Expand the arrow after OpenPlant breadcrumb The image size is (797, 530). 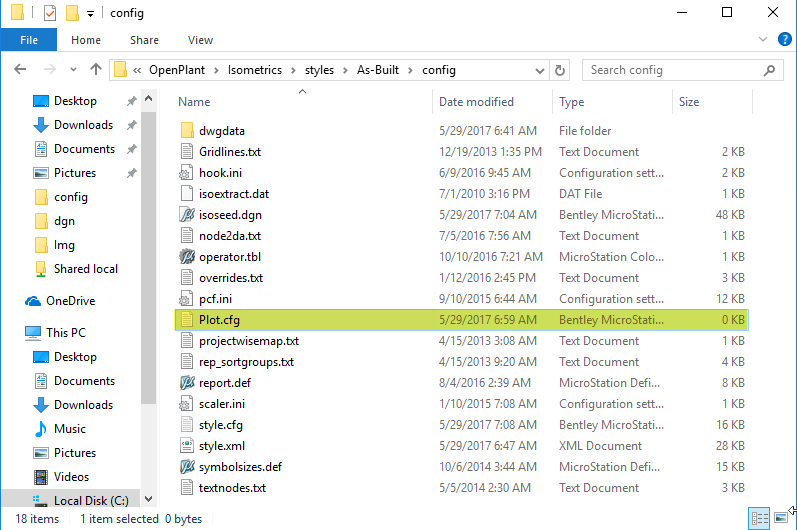point(217,70)
